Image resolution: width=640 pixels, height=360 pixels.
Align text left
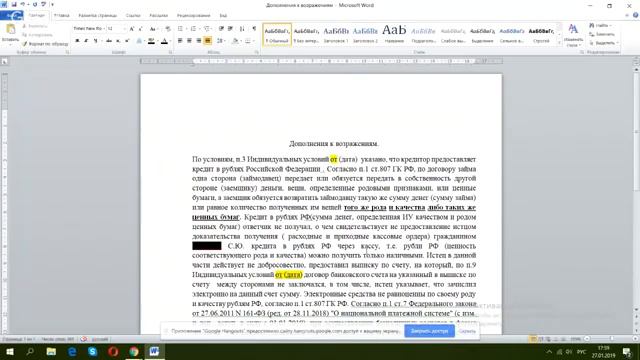180,41
